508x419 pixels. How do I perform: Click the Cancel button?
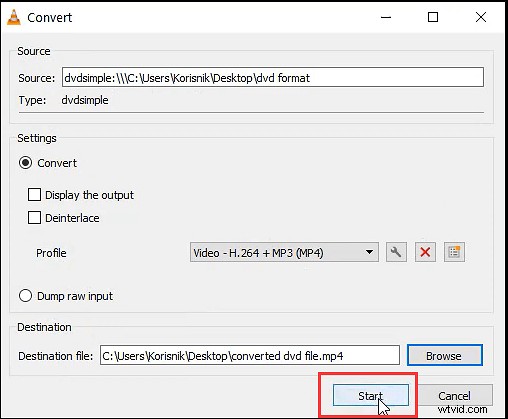click(x=455, y=395)
